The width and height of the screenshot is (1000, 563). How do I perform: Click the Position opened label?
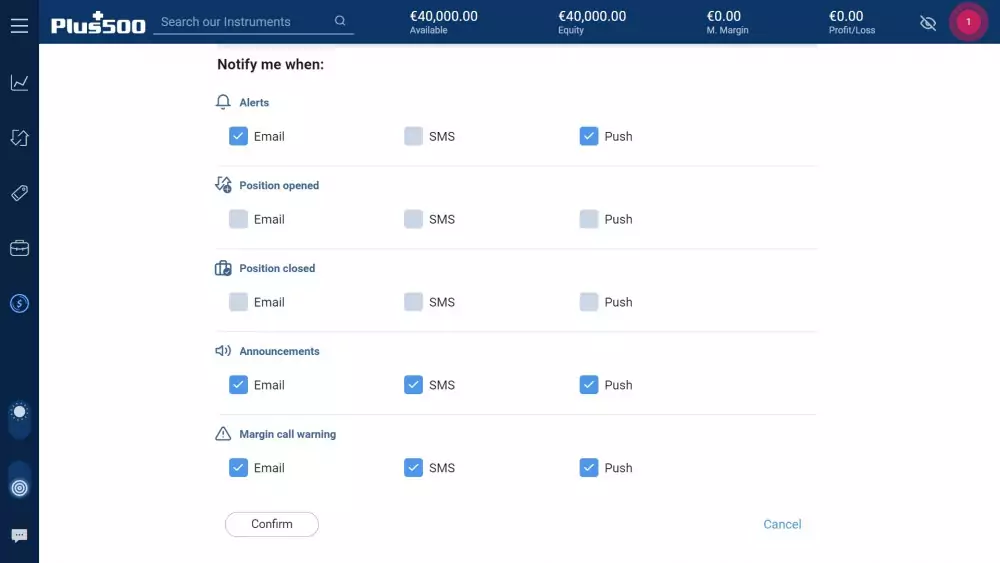point(279,186)
